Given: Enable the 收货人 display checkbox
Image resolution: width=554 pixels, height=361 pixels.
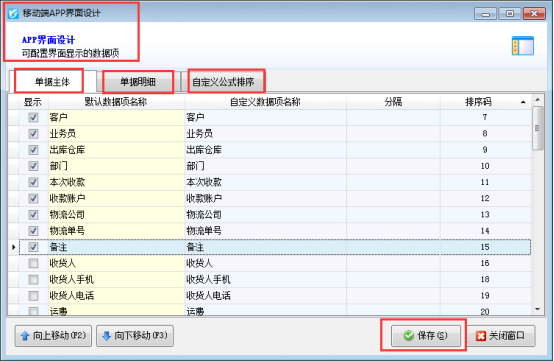Looking at the screenshot, I should coord(33,263).
